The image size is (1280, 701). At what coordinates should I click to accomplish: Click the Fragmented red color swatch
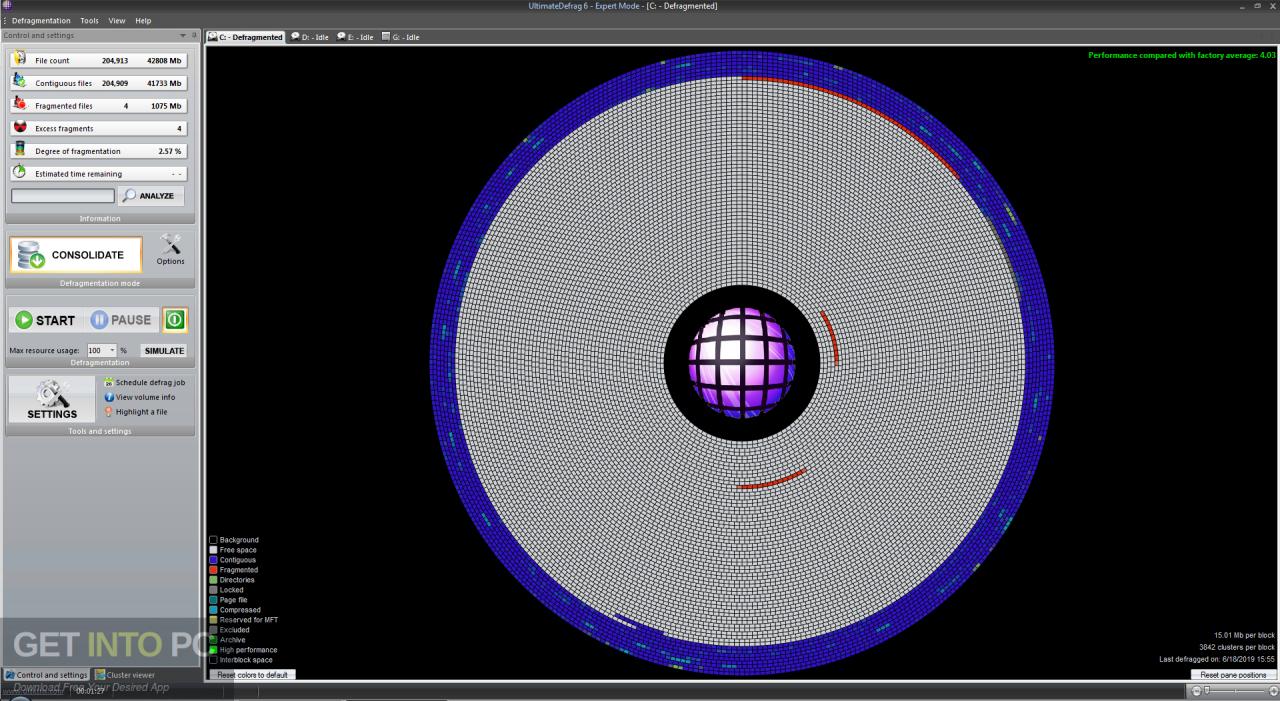point(213,570)
